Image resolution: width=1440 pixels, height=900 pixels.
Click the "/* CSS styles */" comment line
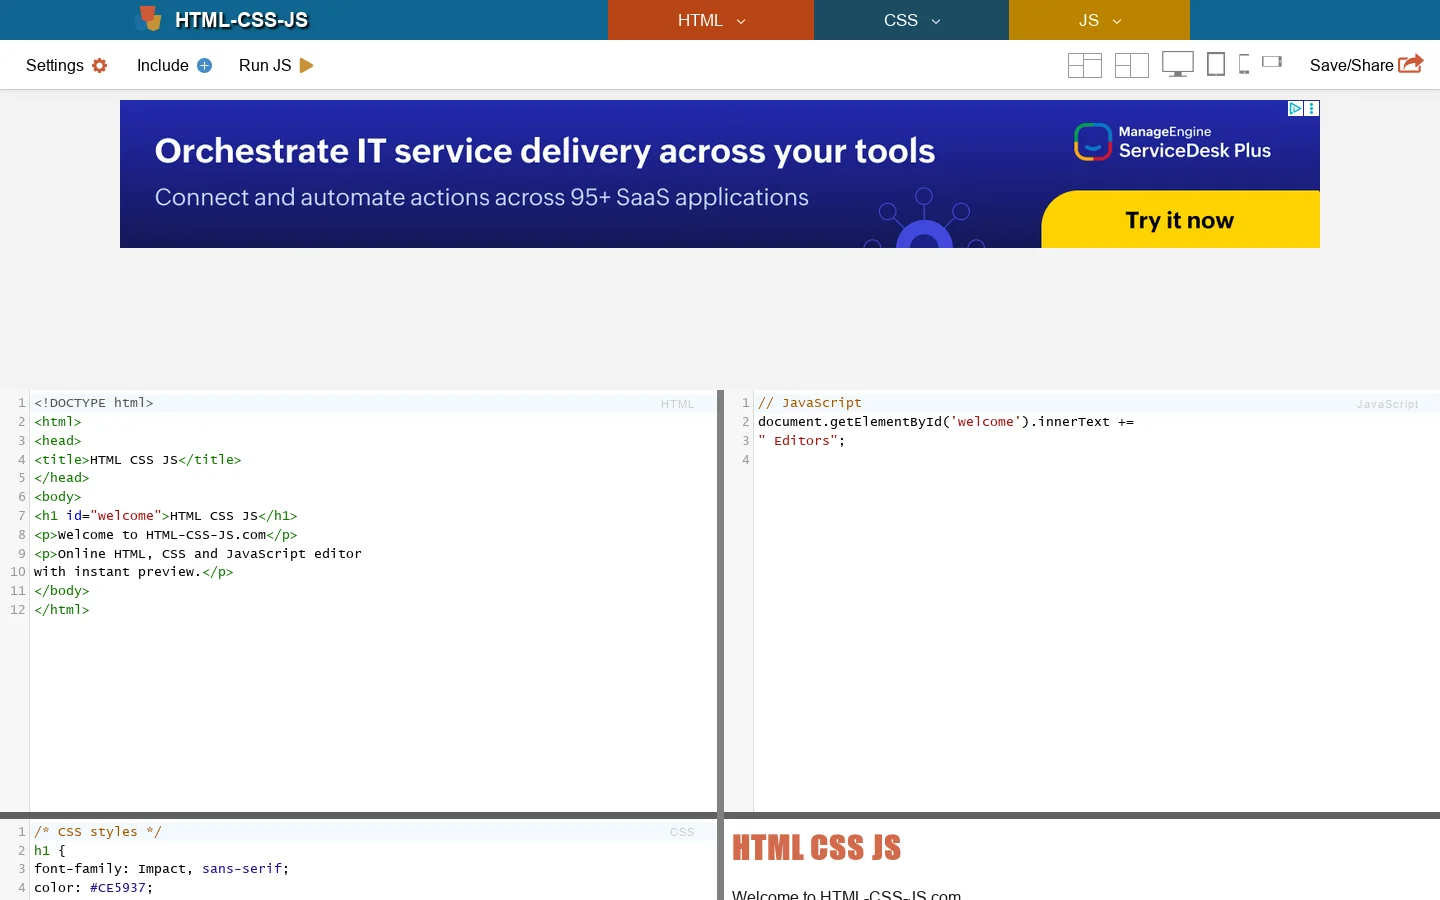pos(98,832)
